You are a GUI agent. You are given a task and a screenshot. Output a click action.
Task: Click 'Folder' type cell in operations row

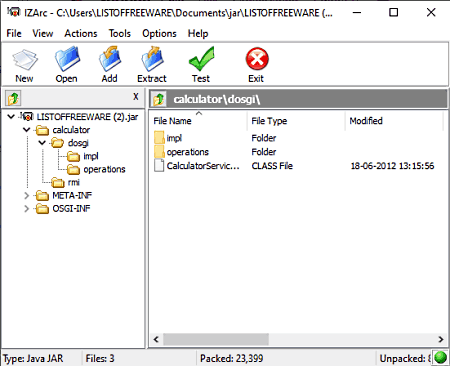click(264, 152)
